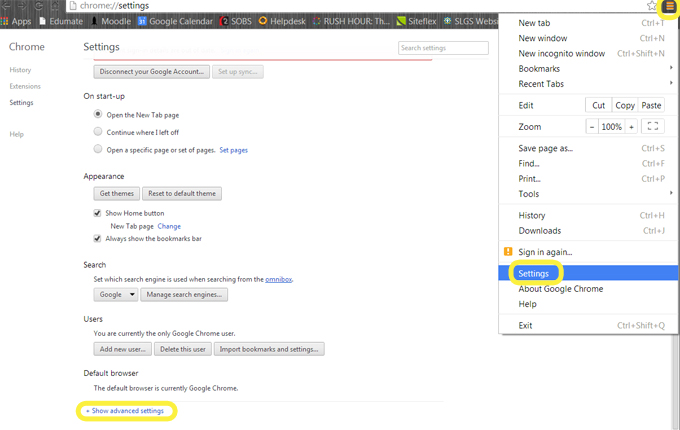Uncheck 'Show Home button' checkbox
This screenshot has height=430, width=680.
tap(98, 213)
